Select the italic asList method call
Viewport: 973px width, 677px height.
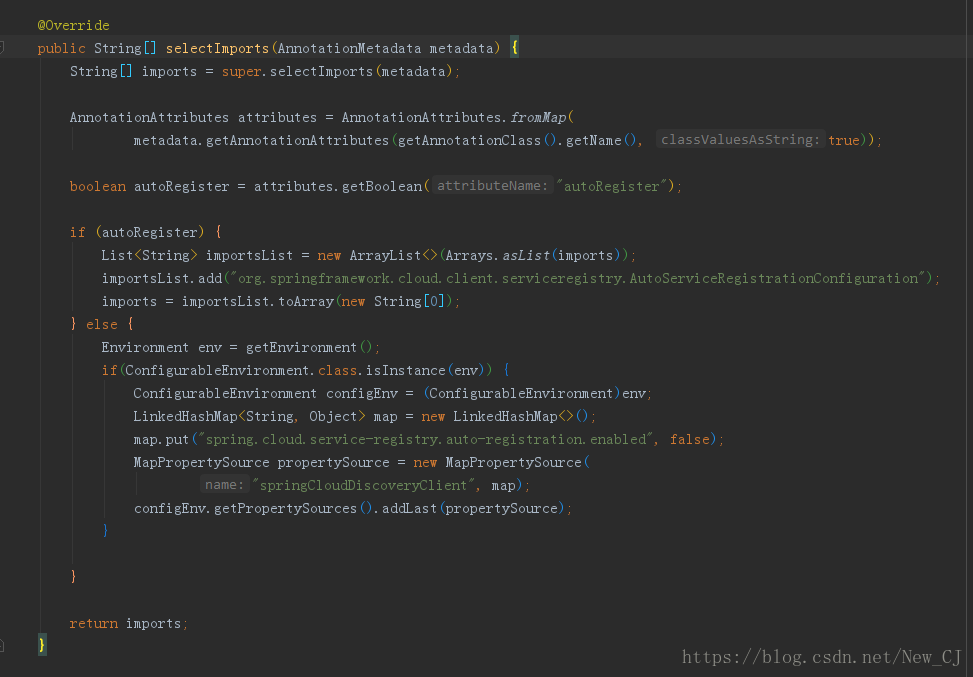(x=526, y=255)
